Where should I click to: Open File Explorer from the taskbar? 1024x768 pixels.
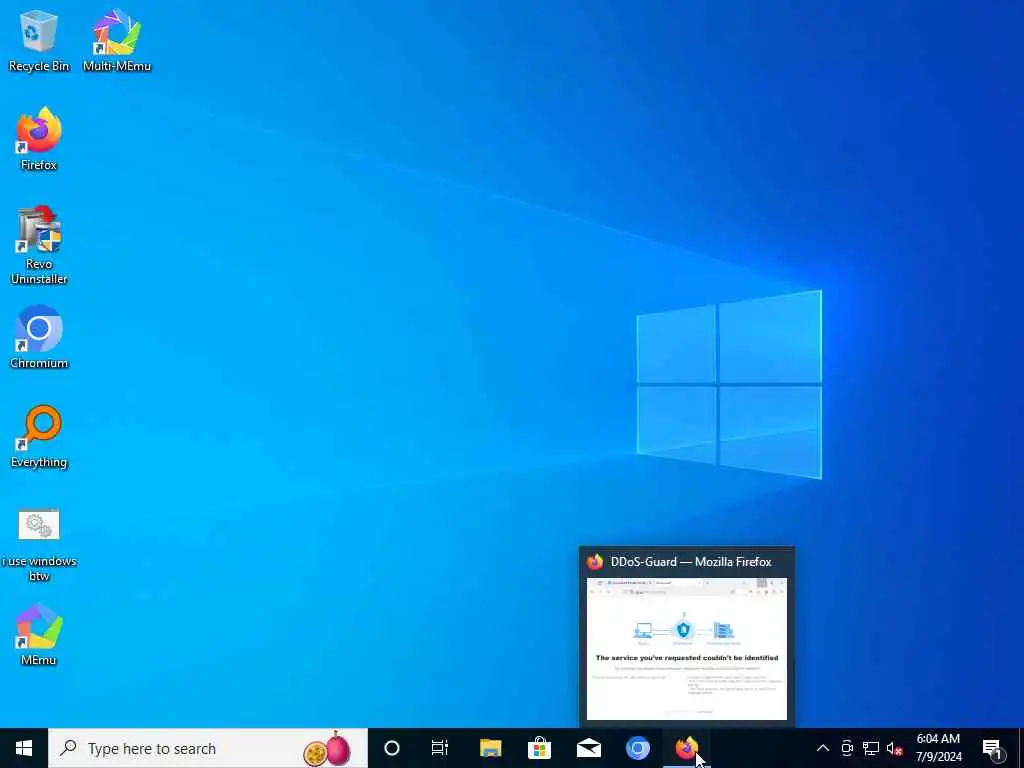490,748
